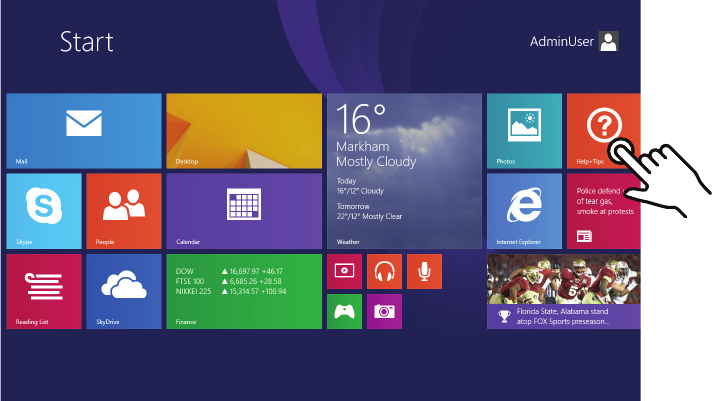Open the Video app small tile
712x401 pixels.
345,272
